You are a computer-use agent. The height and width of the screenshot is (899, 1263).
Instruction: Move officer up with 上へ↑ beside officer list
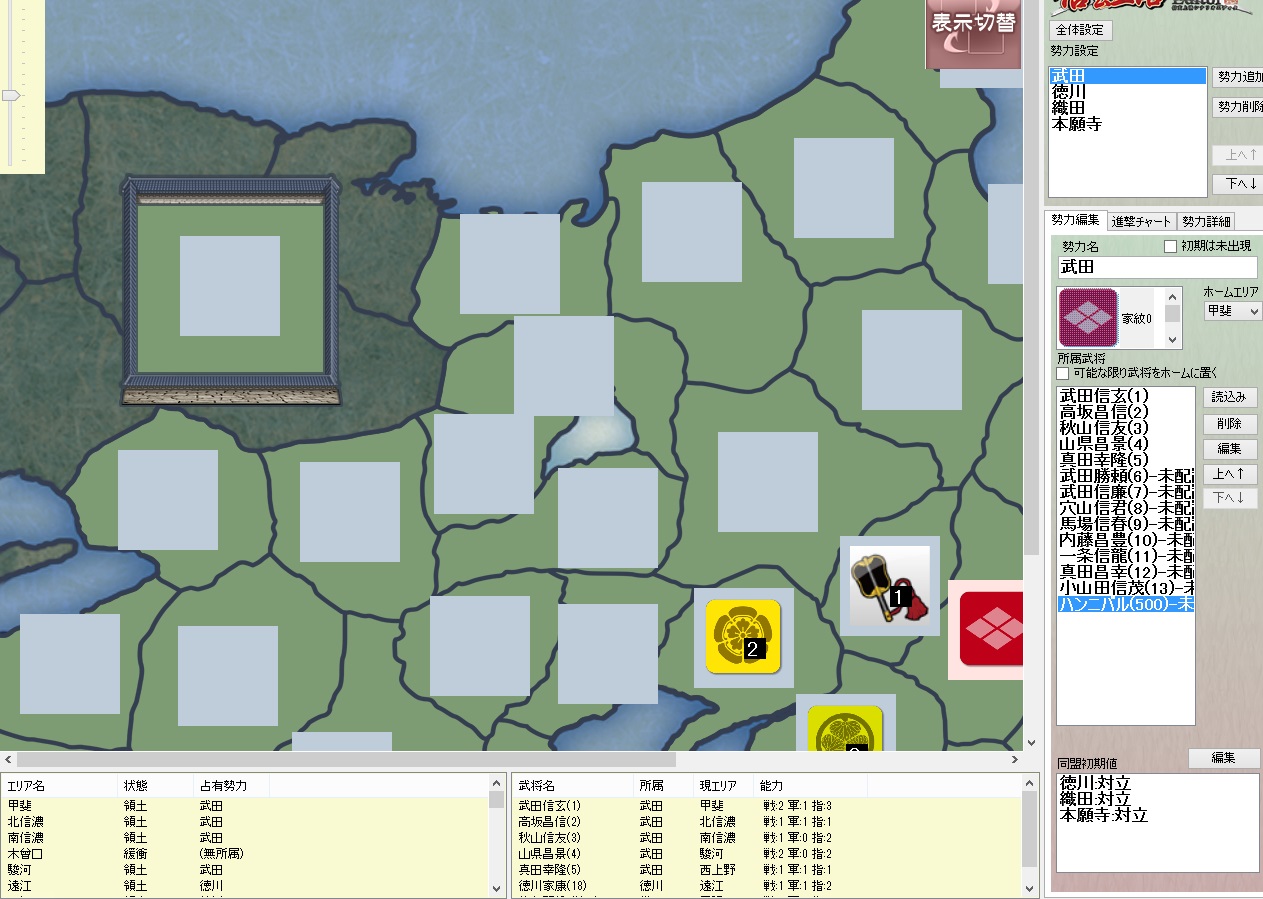coord(1229,474)
